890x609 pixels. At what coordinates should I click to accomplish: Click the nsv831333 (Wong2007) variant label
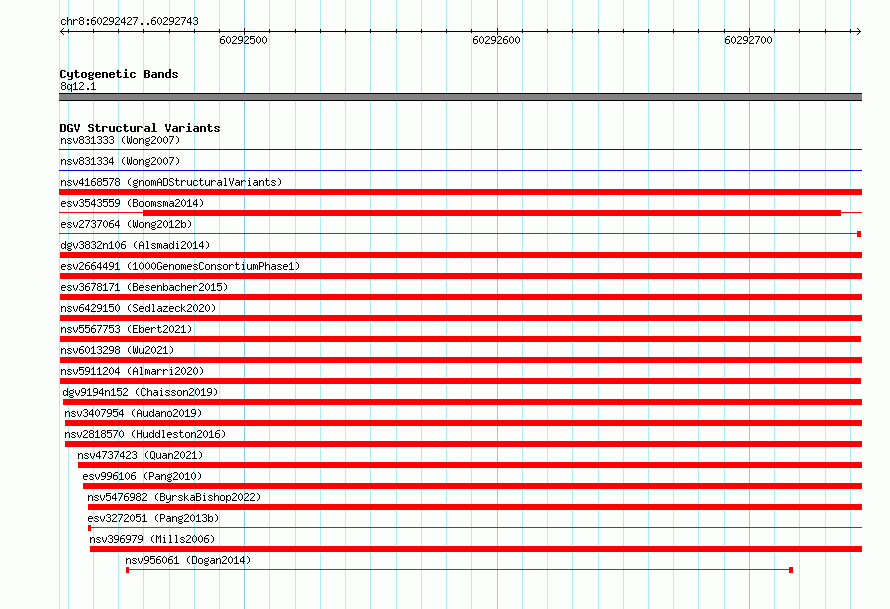pyautogui.click(x=120, y=140)
